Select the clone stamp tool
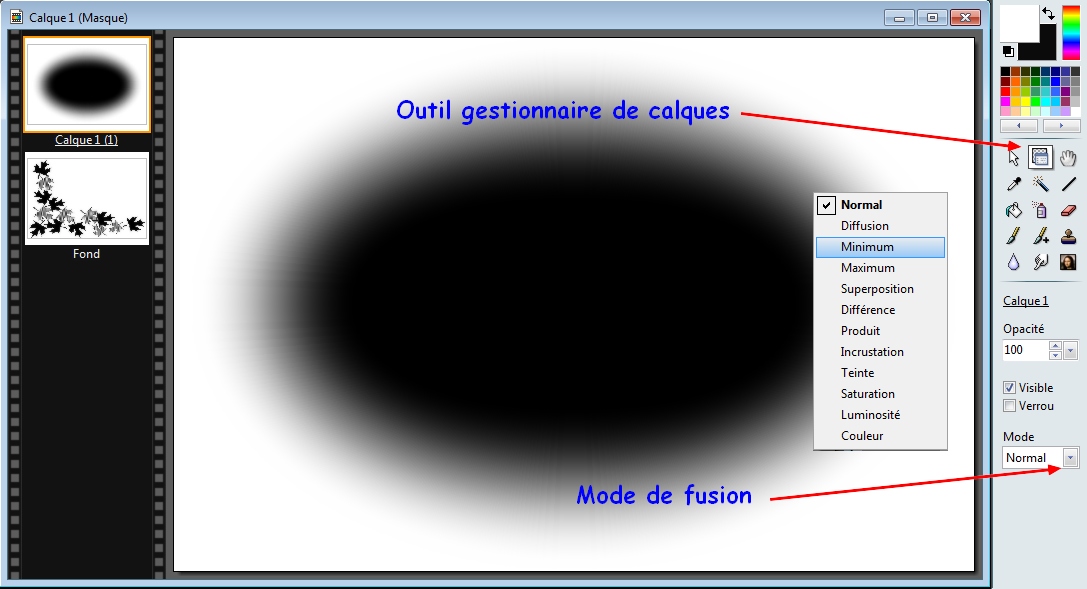The width and height of the screenshot is (1087, 589). point(1068,236)
